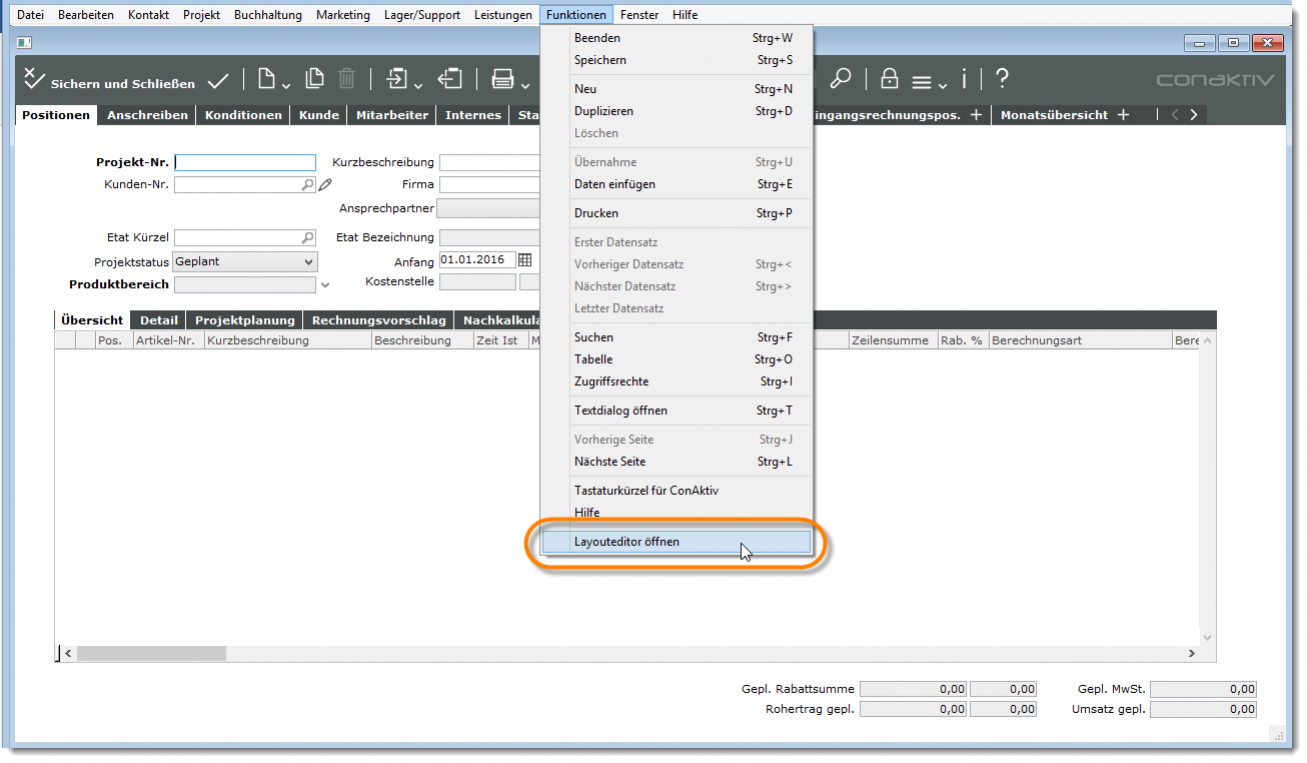The image size is (1307, 763).
Task: Click the table's horizontal scrollbar thumb
Action: 151,653
